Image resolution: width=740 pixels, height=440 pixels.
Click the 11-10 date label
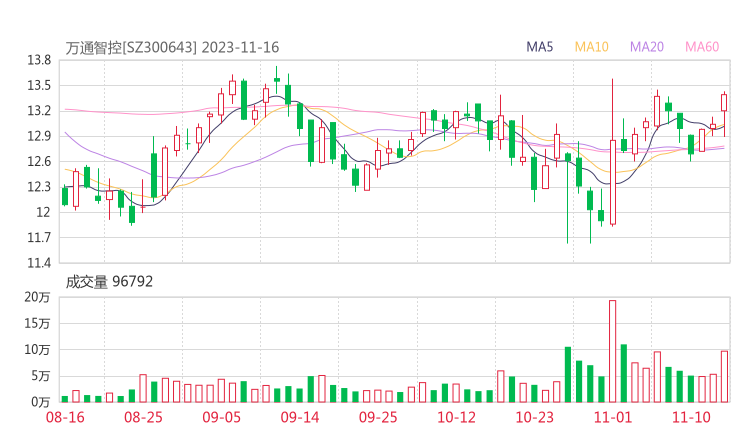coord(691,417)
